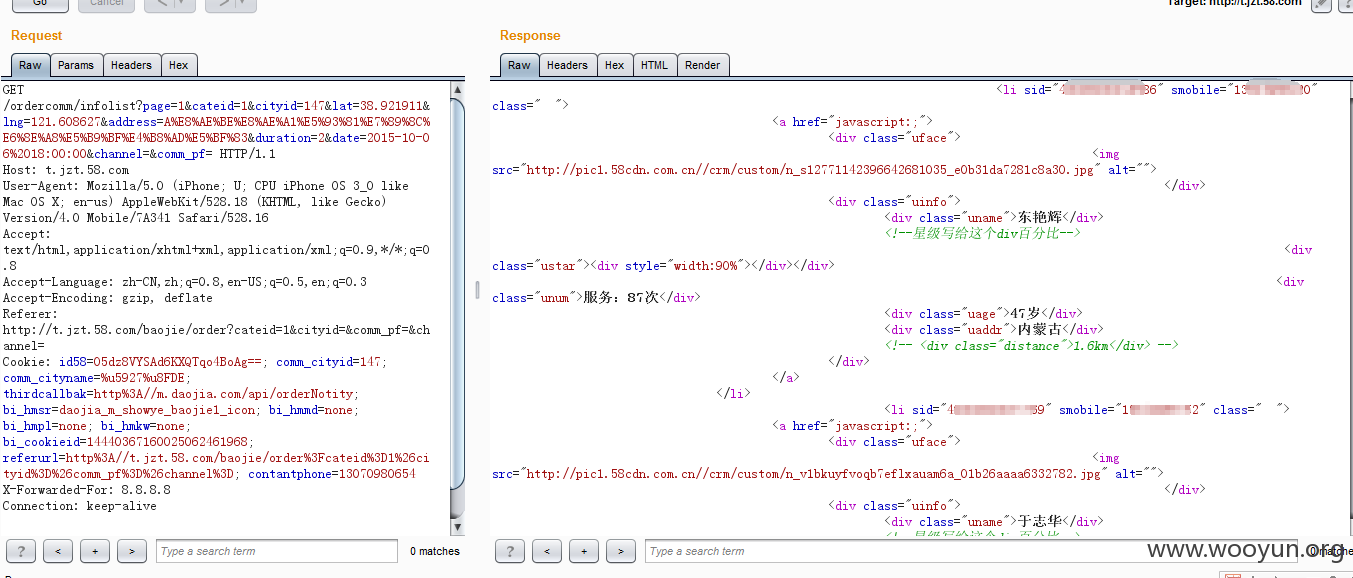Click the splitter handle between panes
Screen dimensions: 1353x578
pyautogui.click(x=477, y=290)
